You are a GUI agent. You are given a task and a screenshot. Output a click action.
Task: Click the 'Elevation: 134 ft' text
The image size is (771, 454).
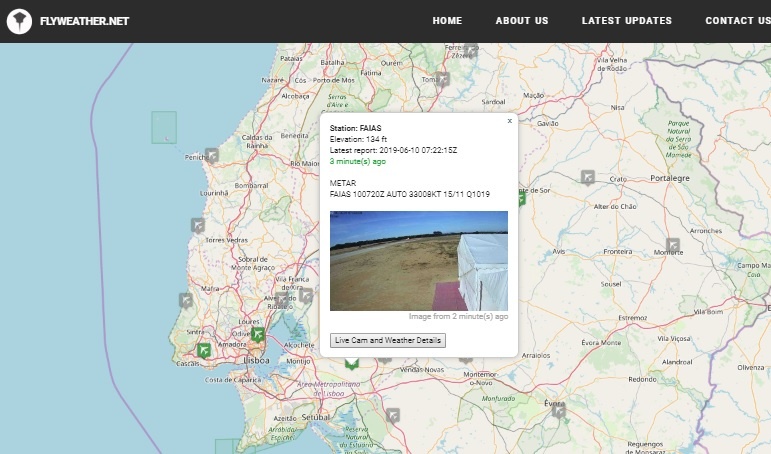pyautogui.click(x=358, y=139)
